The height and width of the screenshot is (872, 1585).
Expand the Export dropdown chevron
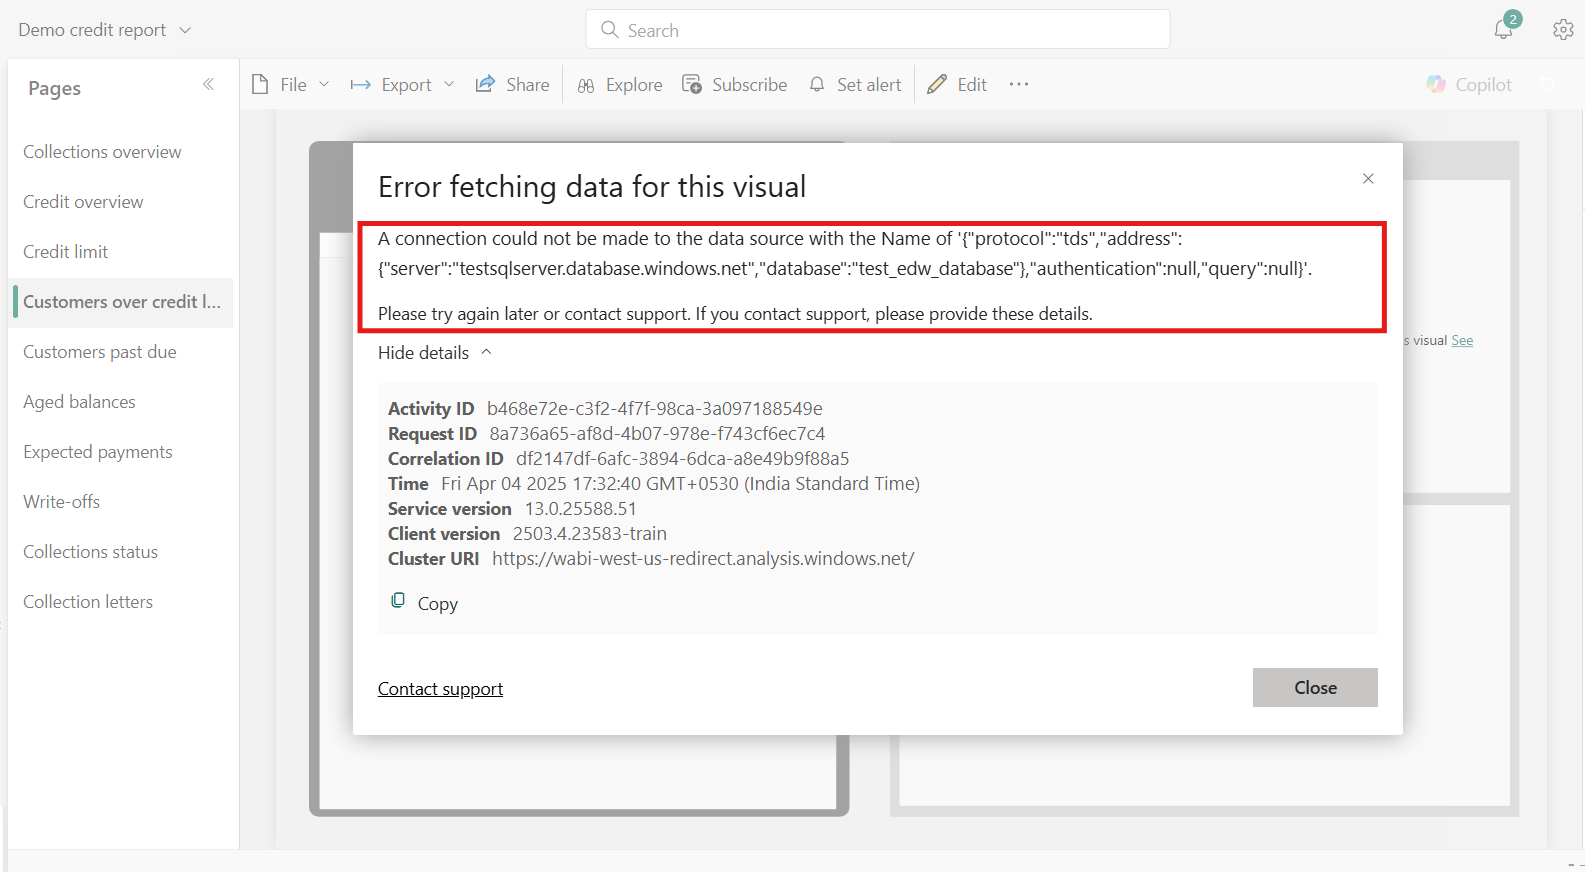click(449, 84)
